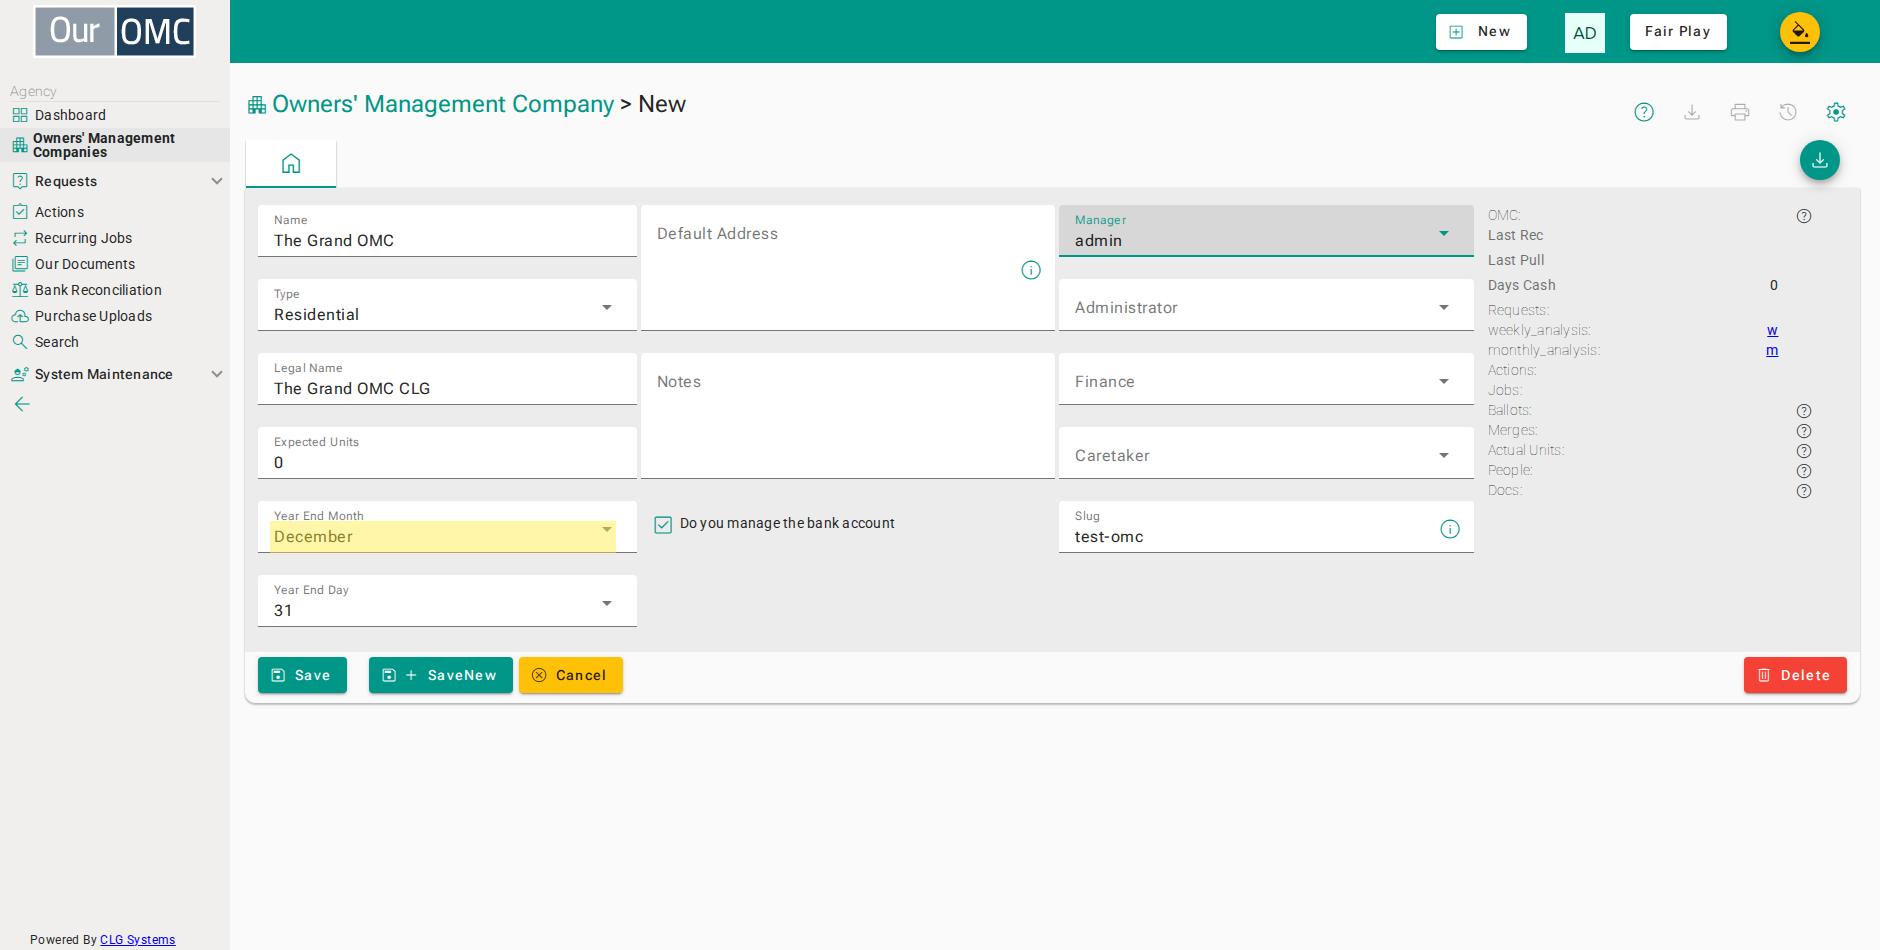Click the print icon in page toolbar

1740,112
